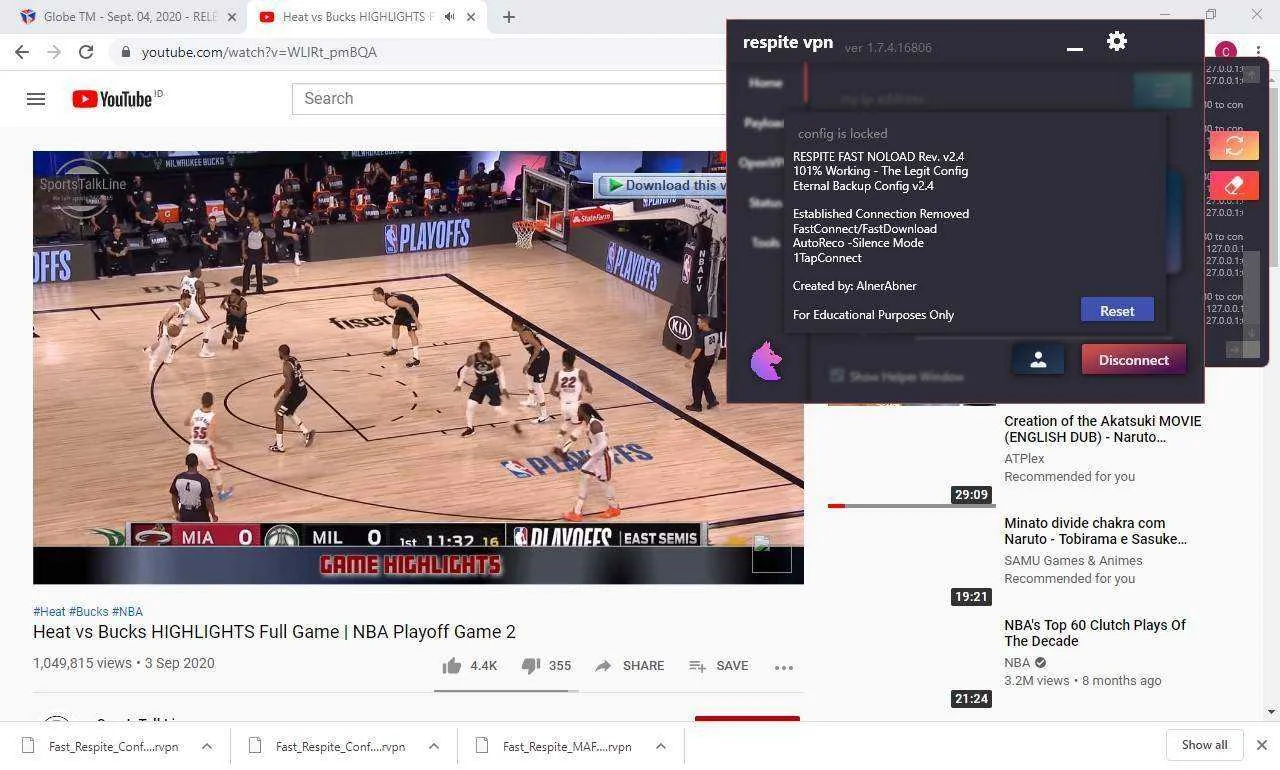1280x770 pixels.
Task: Click the red eraser clear-log button
Action: pyautogui.click(x=1234, y=186)
